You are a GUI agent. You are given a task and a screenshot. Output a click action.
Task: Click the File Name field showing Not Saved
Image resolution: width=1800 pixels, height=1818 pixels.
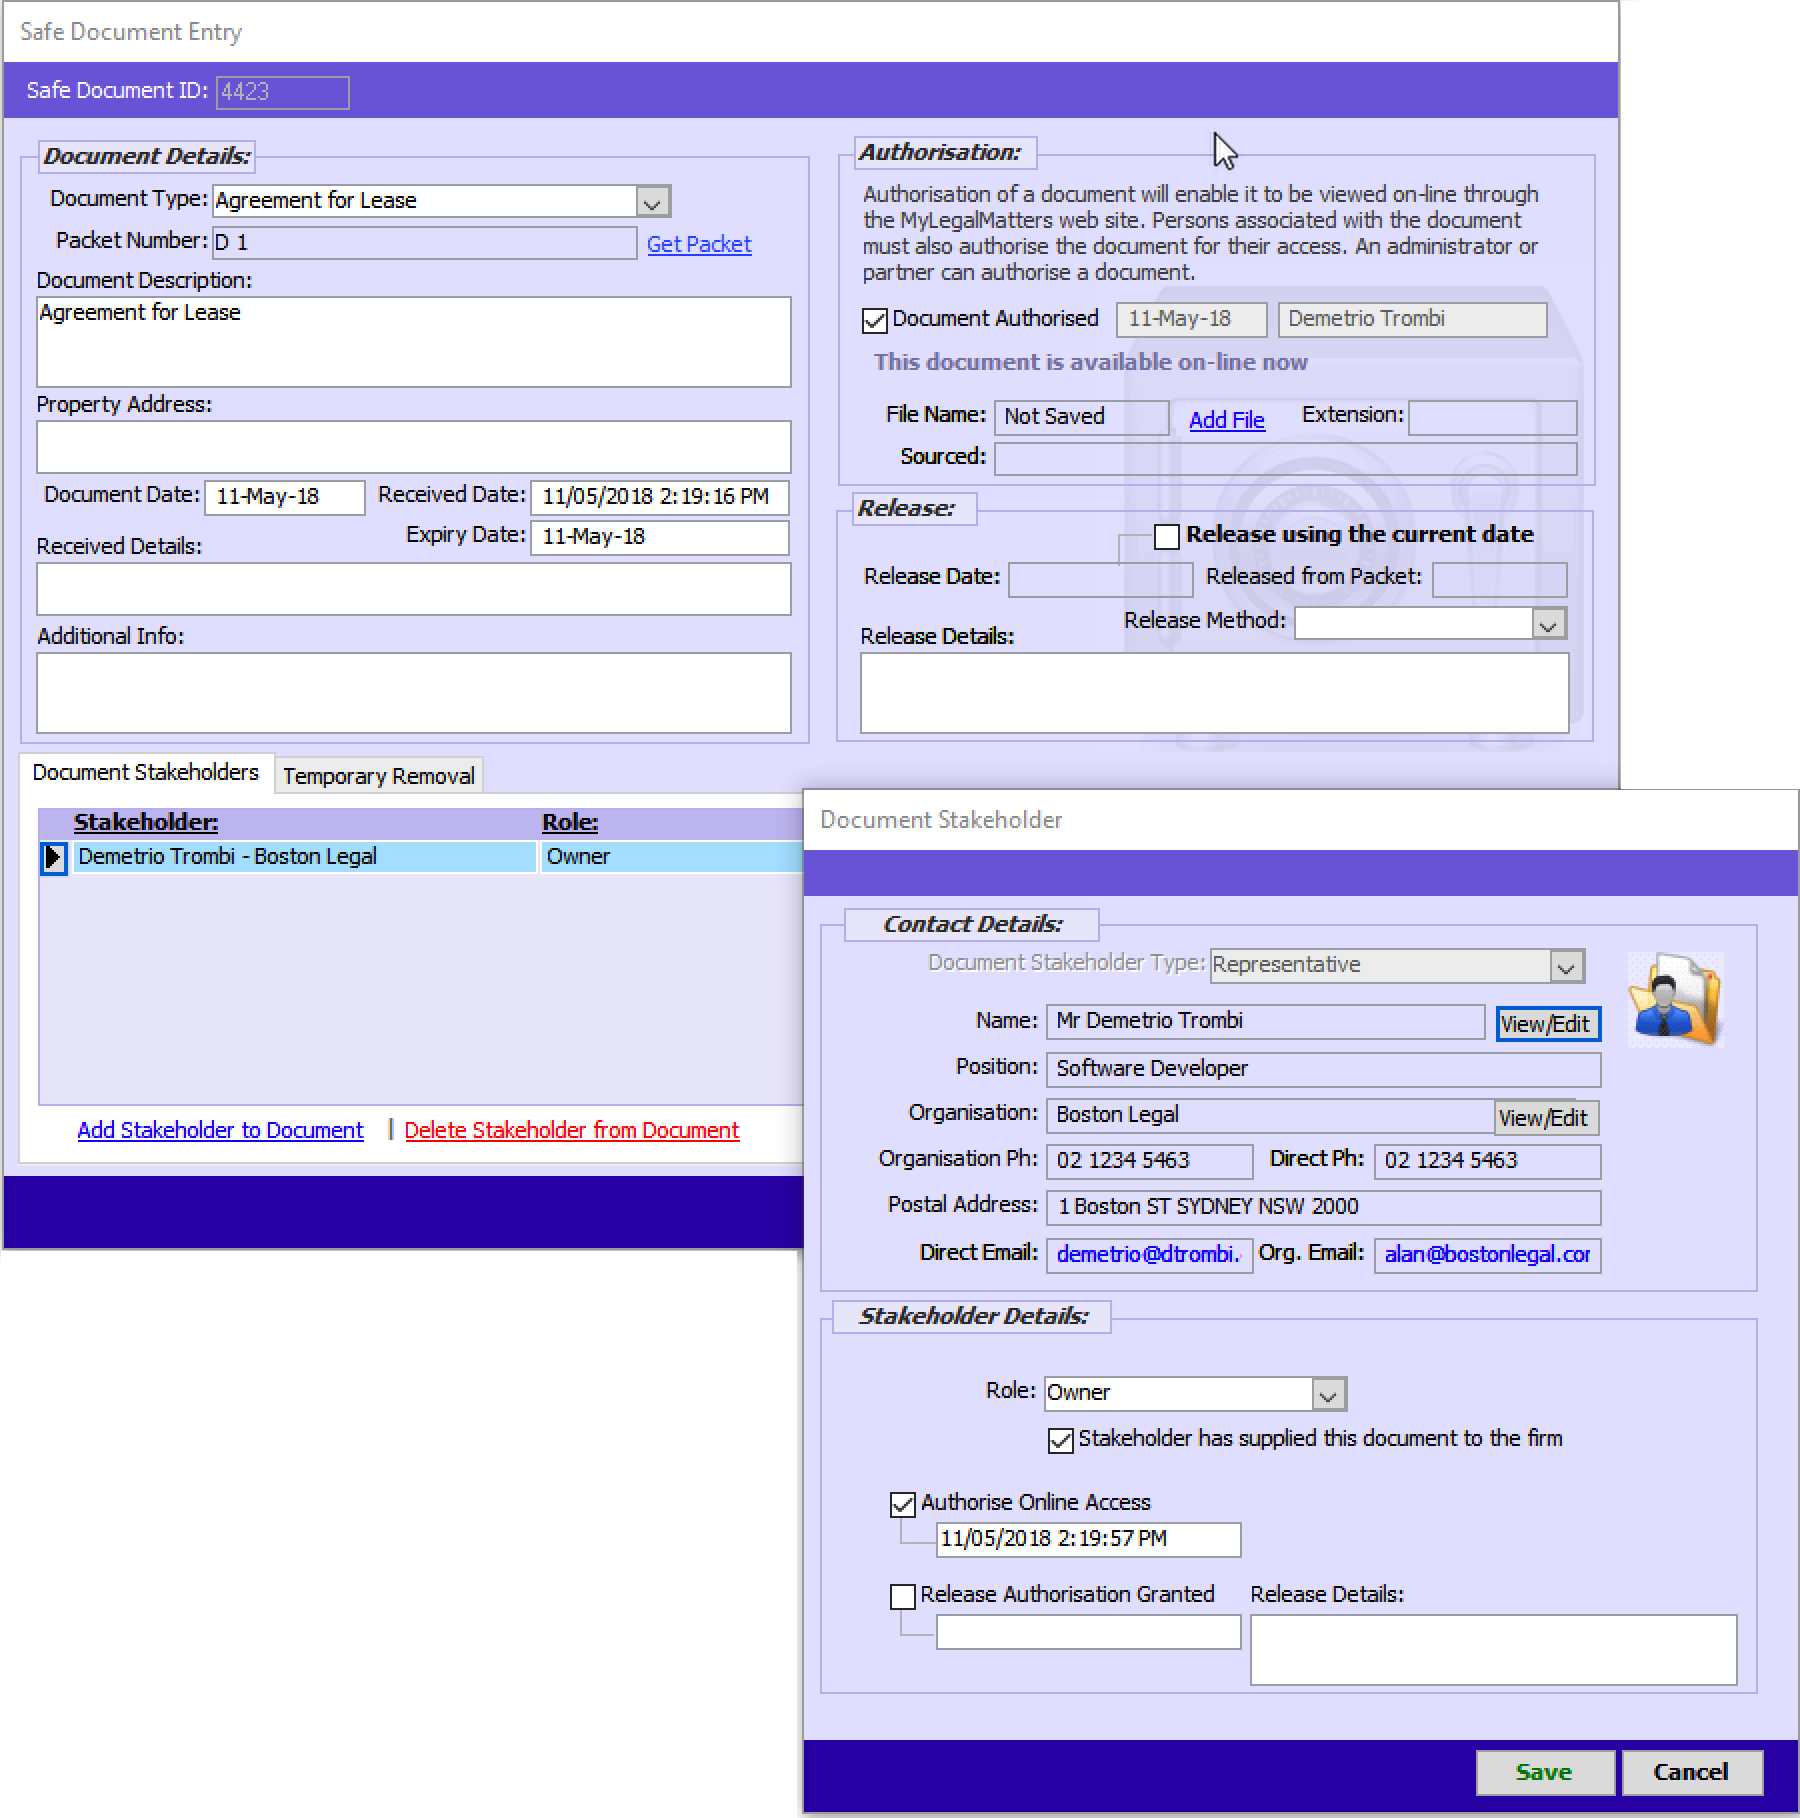tap(1081, 417)
